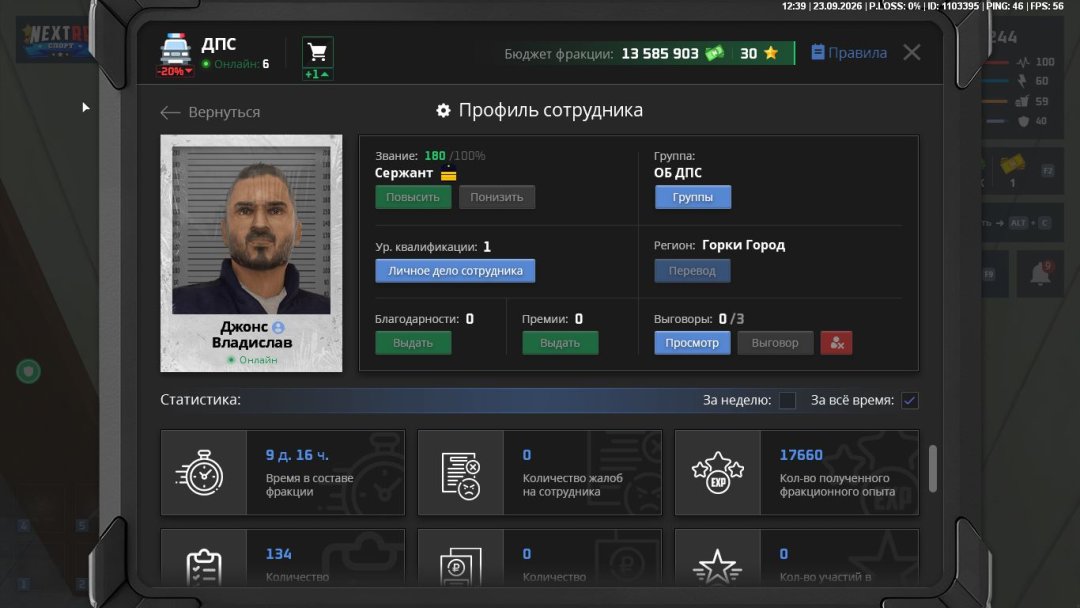Click the 9 д. 16 ч. time value

(298, 455)
